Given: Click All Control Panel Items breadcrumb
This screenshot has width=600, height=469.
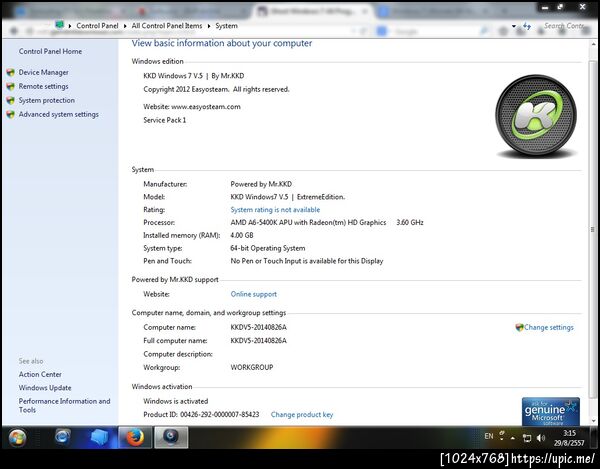Looking at the screenshot, I should click(x=167, y=26).
